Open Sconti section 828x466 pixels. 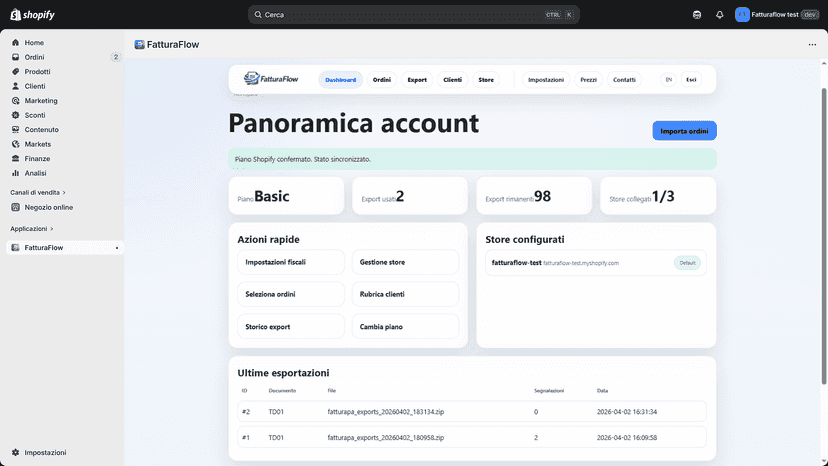click(x=35, y=115)
